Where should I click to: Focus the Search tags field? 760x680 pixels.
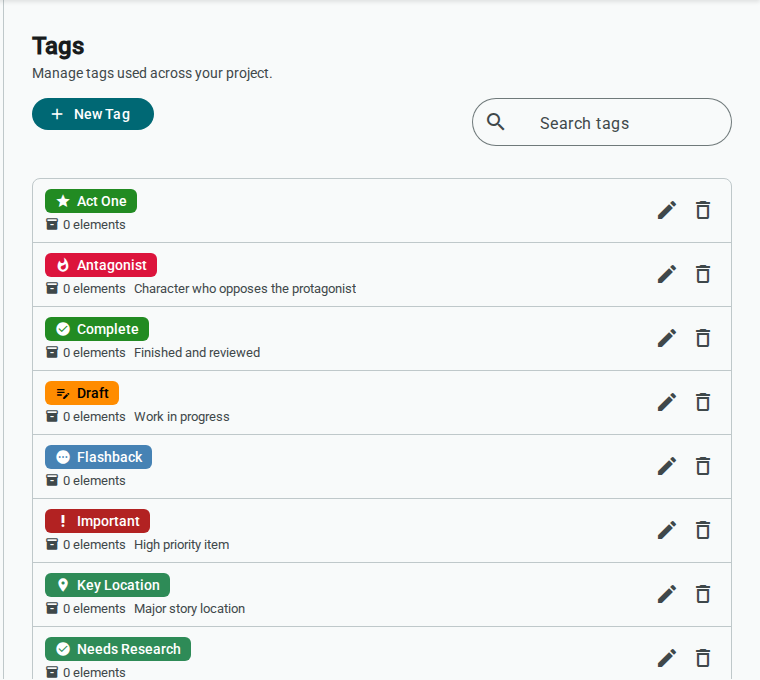(602, 122)
